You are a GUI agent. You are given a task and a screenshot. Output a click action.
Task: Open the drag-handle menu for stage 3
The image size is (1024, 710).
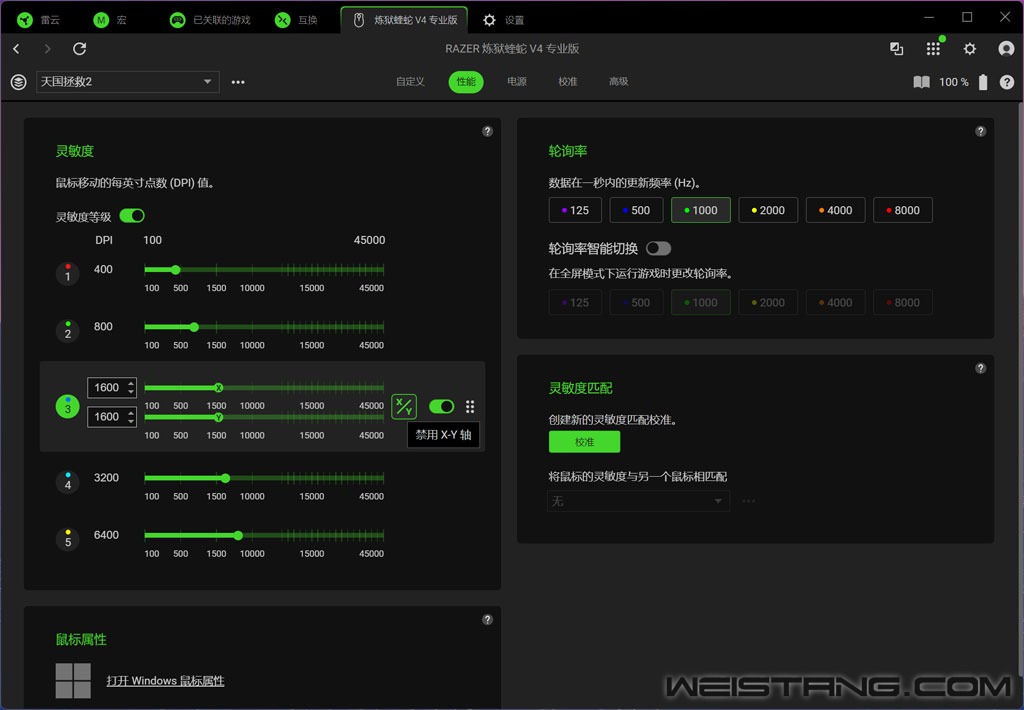click(x=470, y=406)
